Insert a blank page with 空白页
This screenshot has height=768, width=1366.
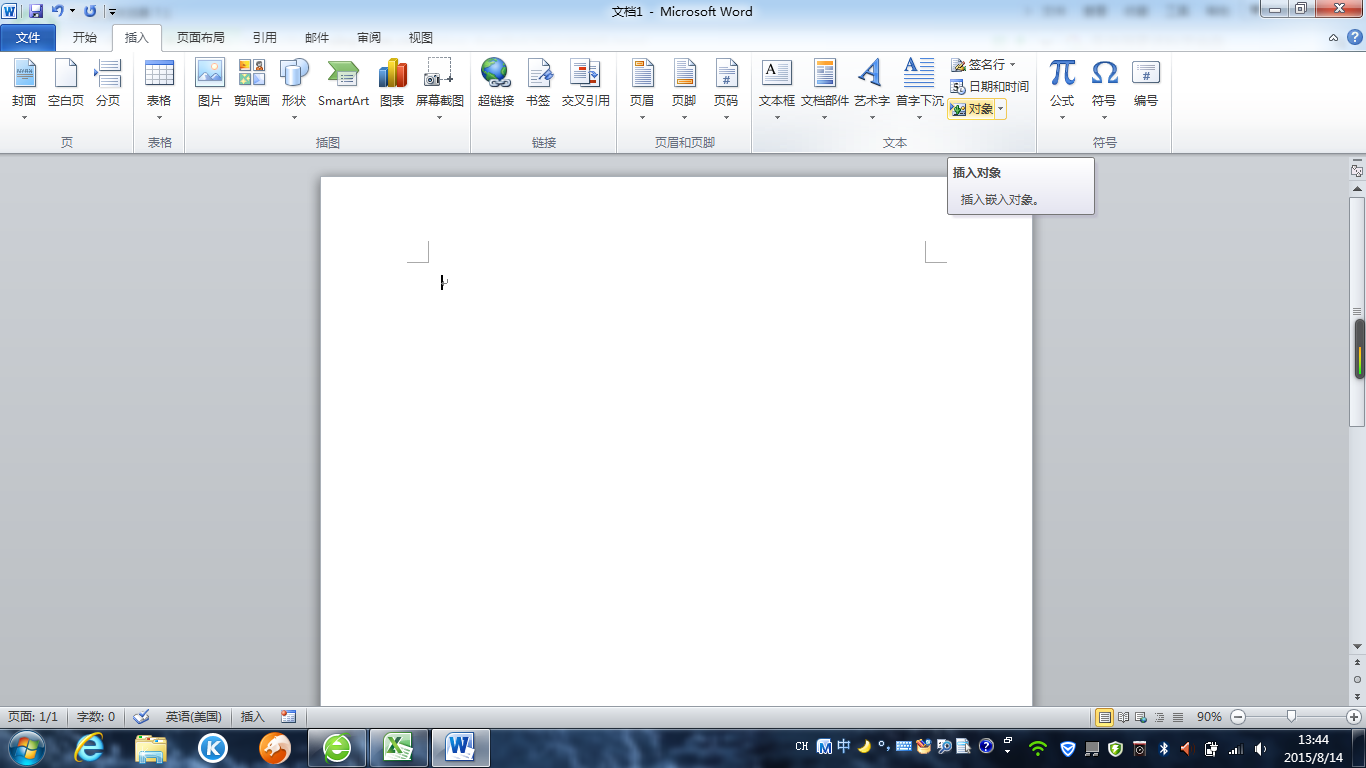point(66,83)
